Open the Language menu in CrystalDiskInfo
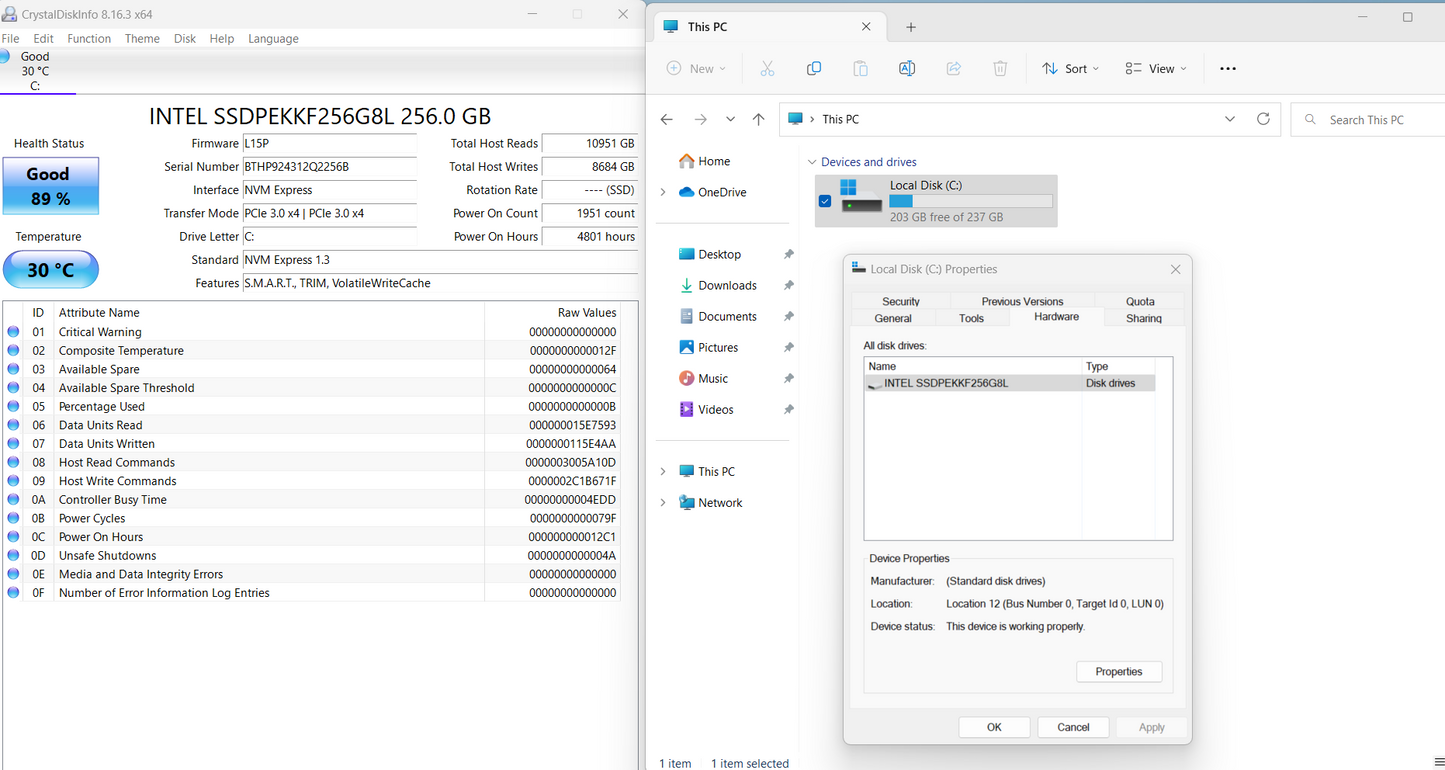Image resolution: width=1445 pixels, height=770 pixels. click(x=273, y=38)
